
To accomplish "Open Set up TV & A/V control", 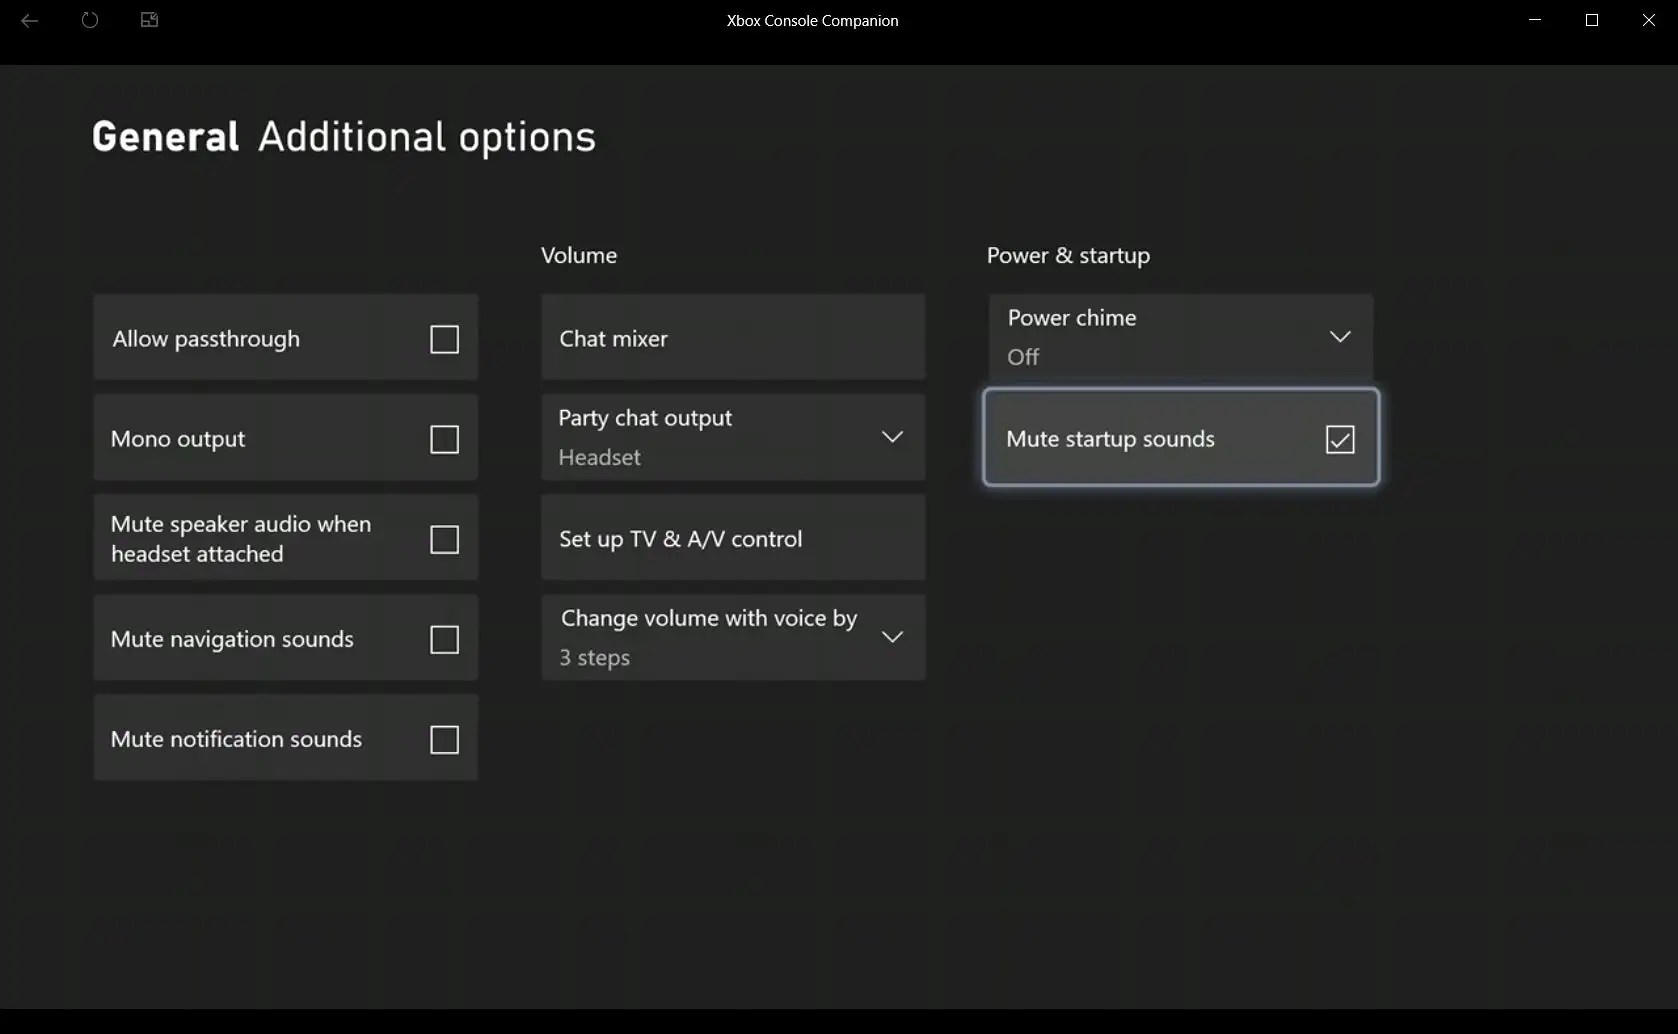I will [732, 538].
